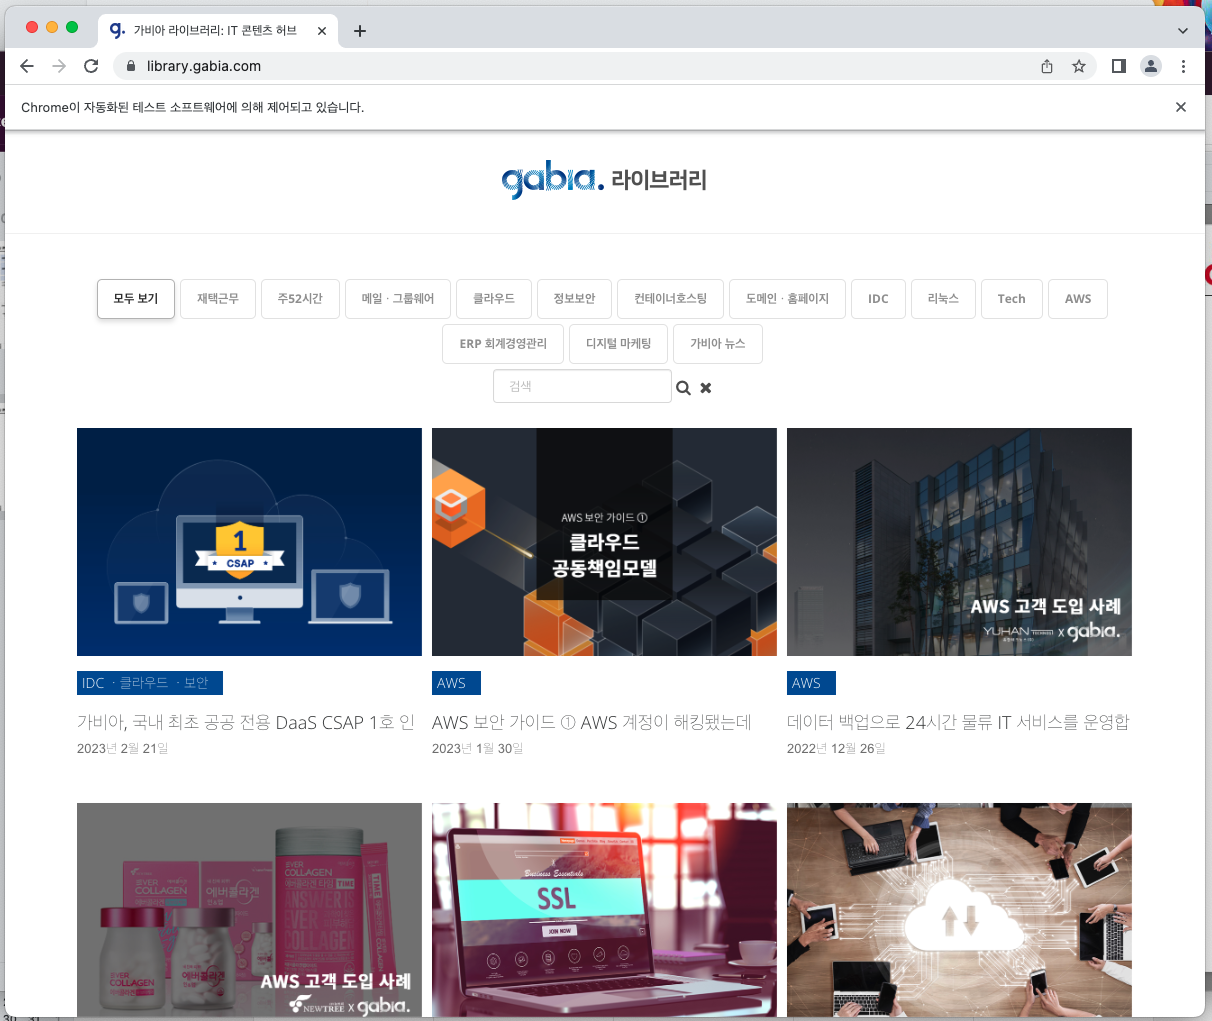Filter by 가비아 뉴스
The image size is (1212, 1021).
(718, 344)
